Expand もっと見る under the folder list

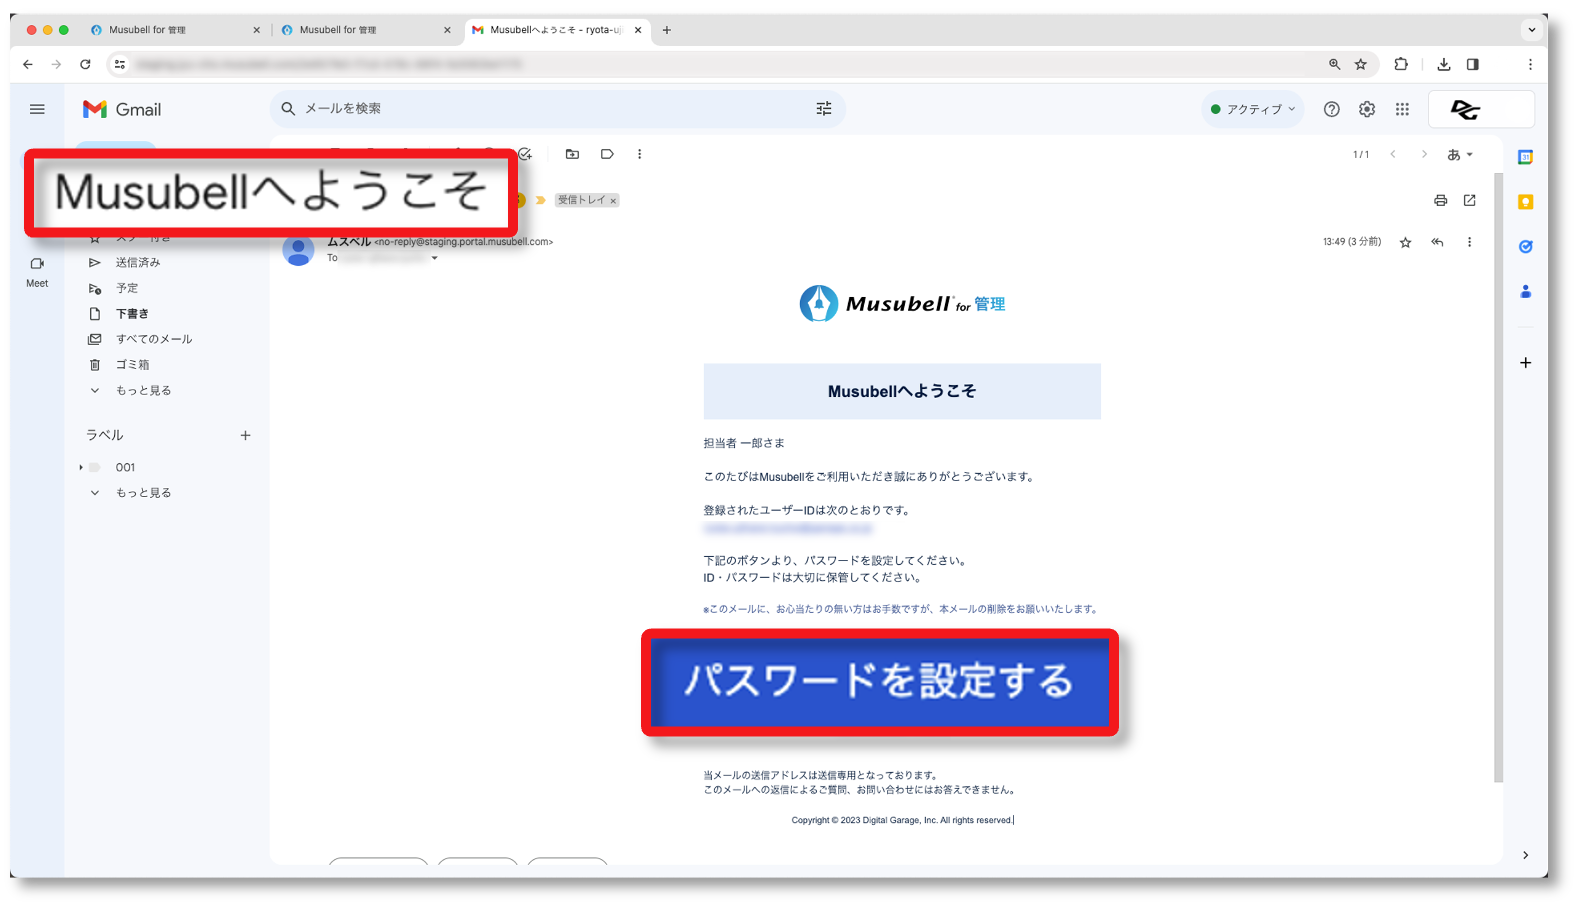pos(143,390)
